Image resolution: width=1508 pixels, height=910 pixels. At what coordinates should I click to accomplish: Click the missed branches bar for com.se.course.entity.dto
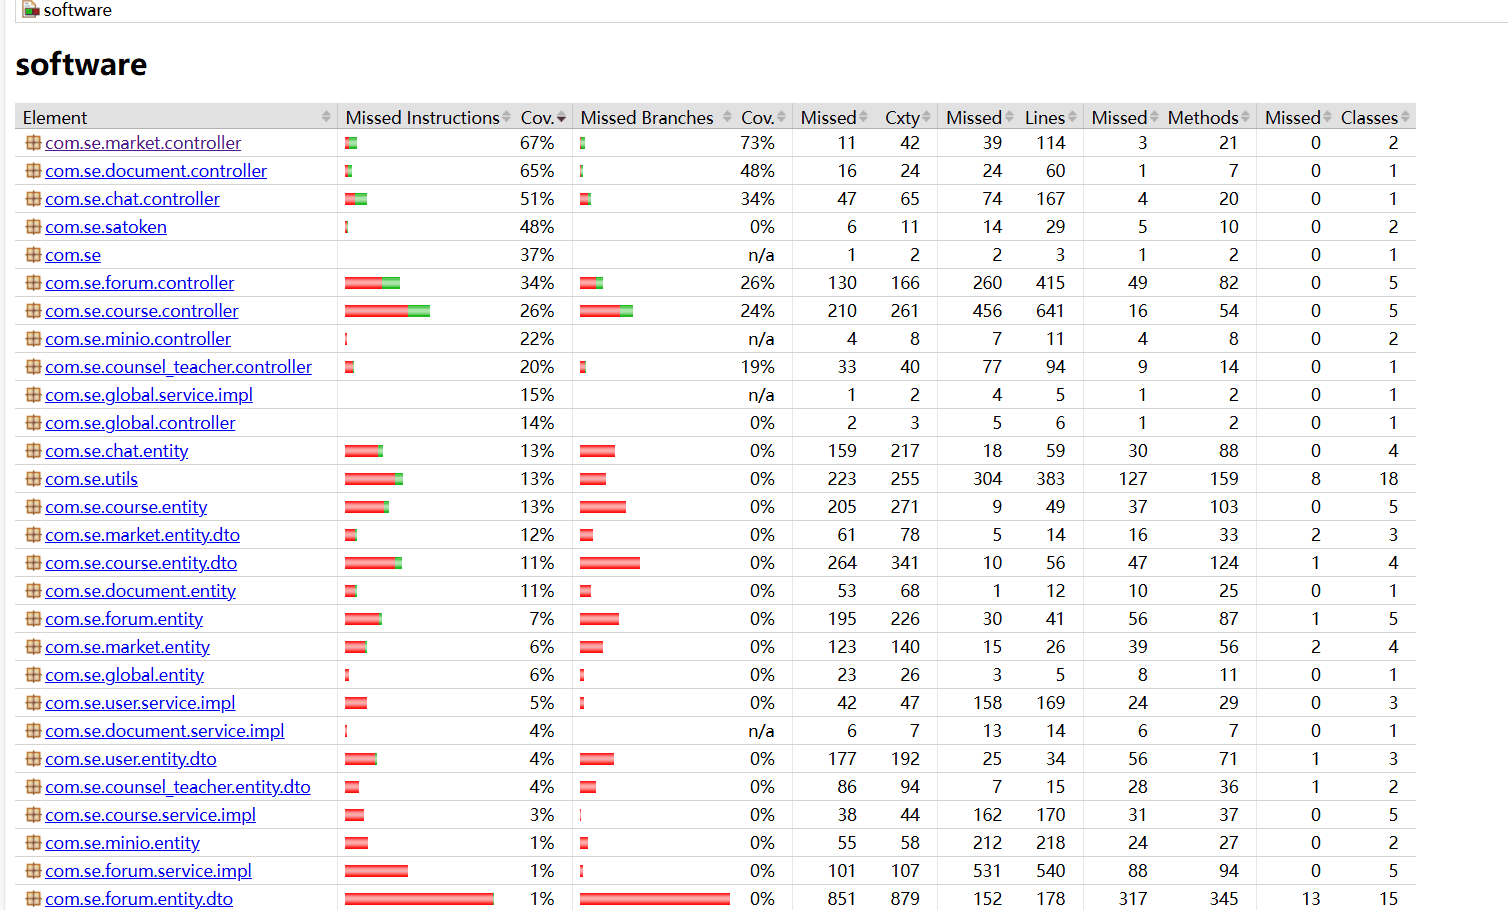tap(610, 563)
